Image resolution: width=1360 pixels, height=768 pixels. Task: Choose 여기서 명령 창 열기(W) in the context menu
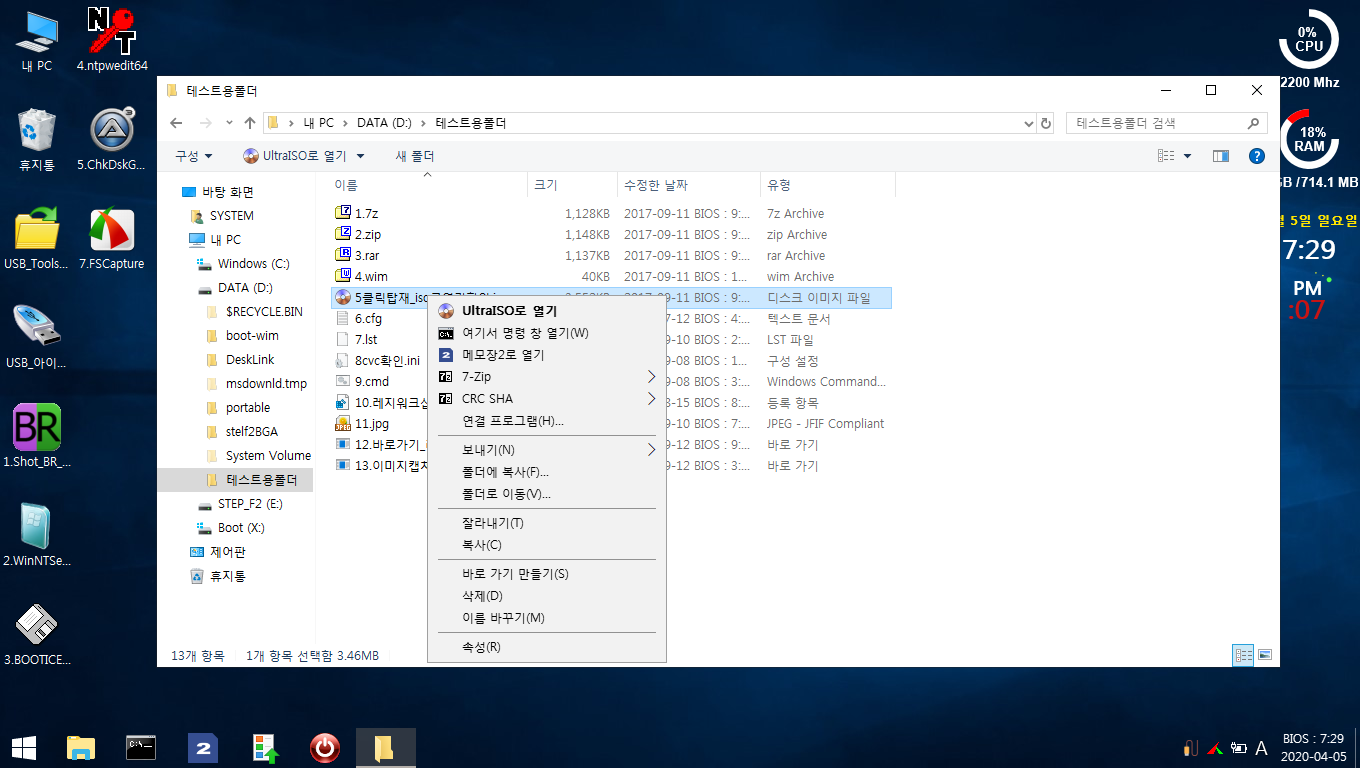[x=546, y=333]
